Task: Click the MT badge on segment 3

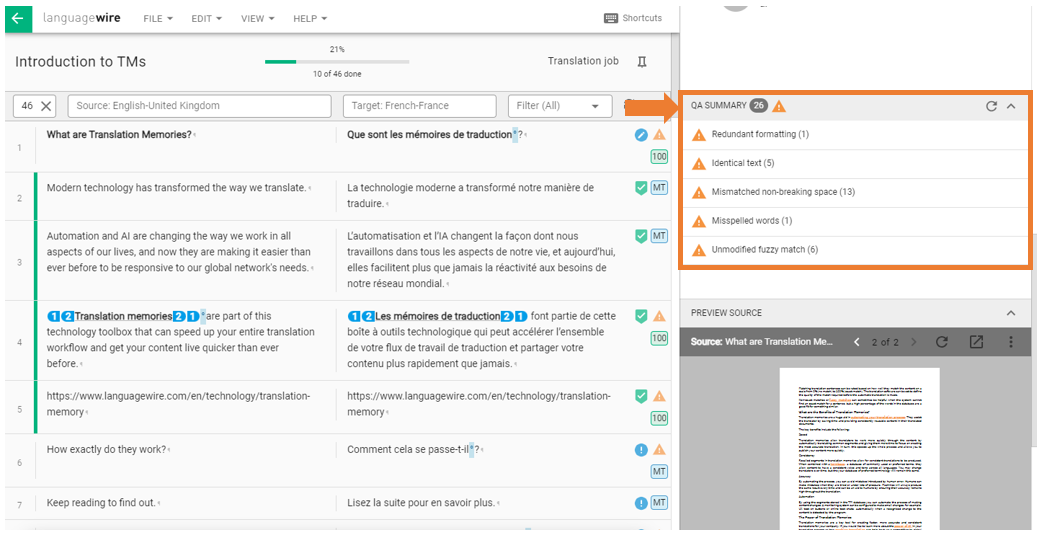Action: [x=659, y=236]
